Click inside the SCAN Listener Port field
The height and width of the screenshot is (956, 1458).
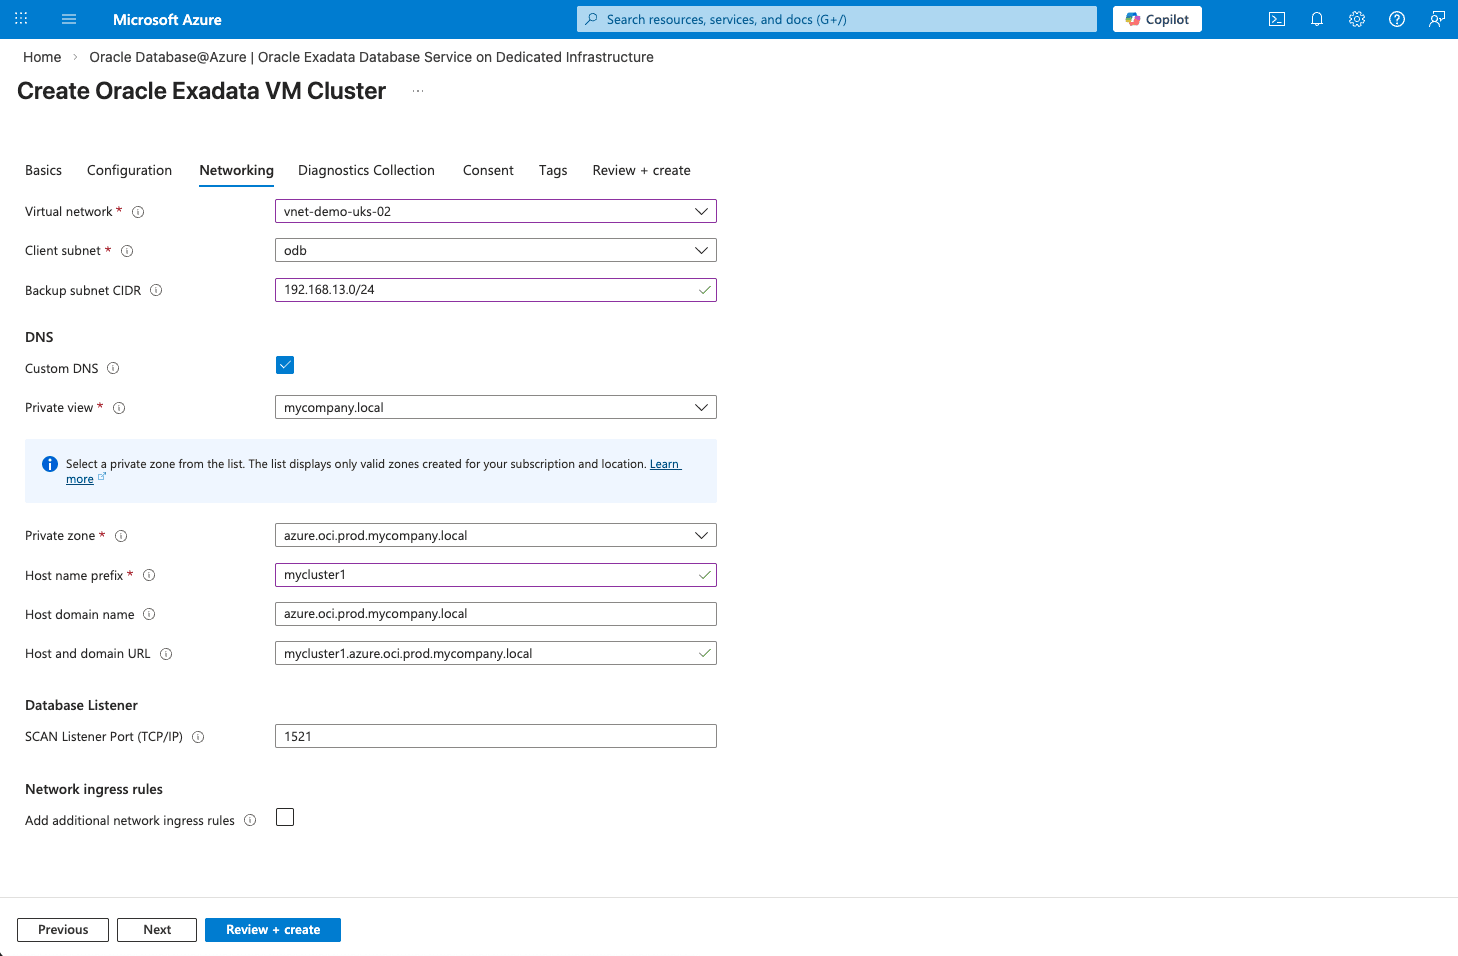tap(496, 736)
